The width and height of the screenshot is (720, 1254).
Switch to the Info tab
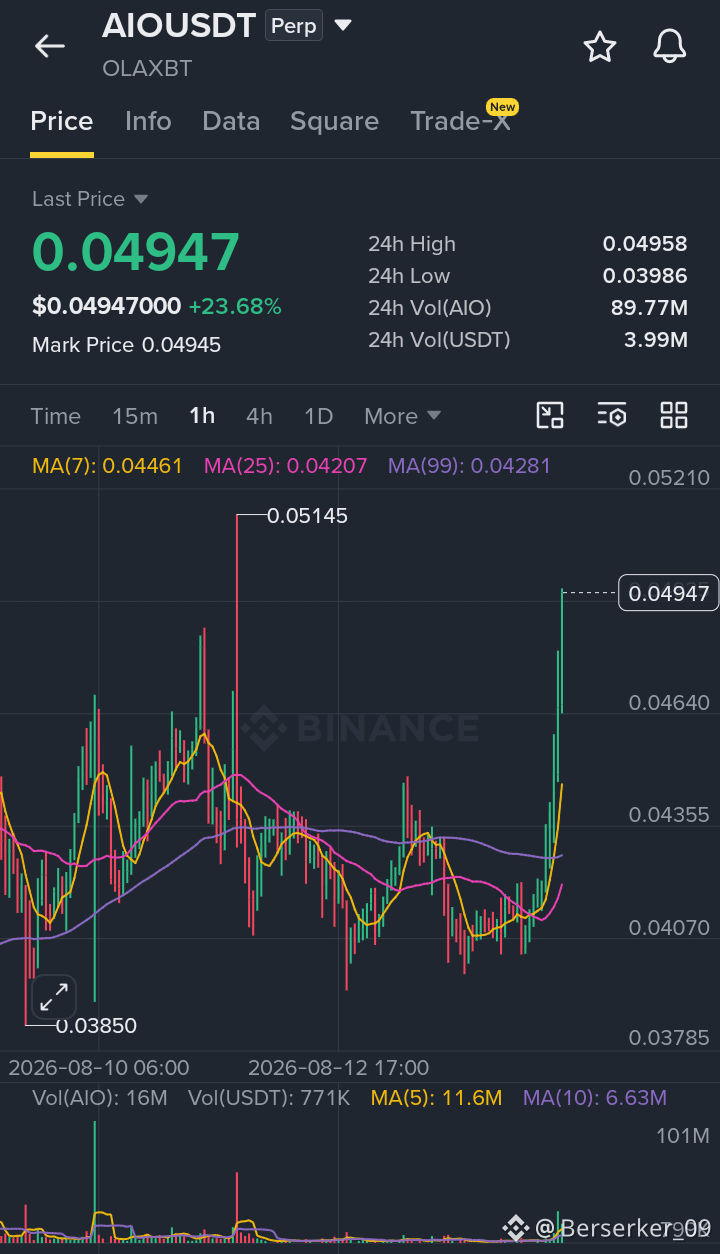tap(148, 121)
